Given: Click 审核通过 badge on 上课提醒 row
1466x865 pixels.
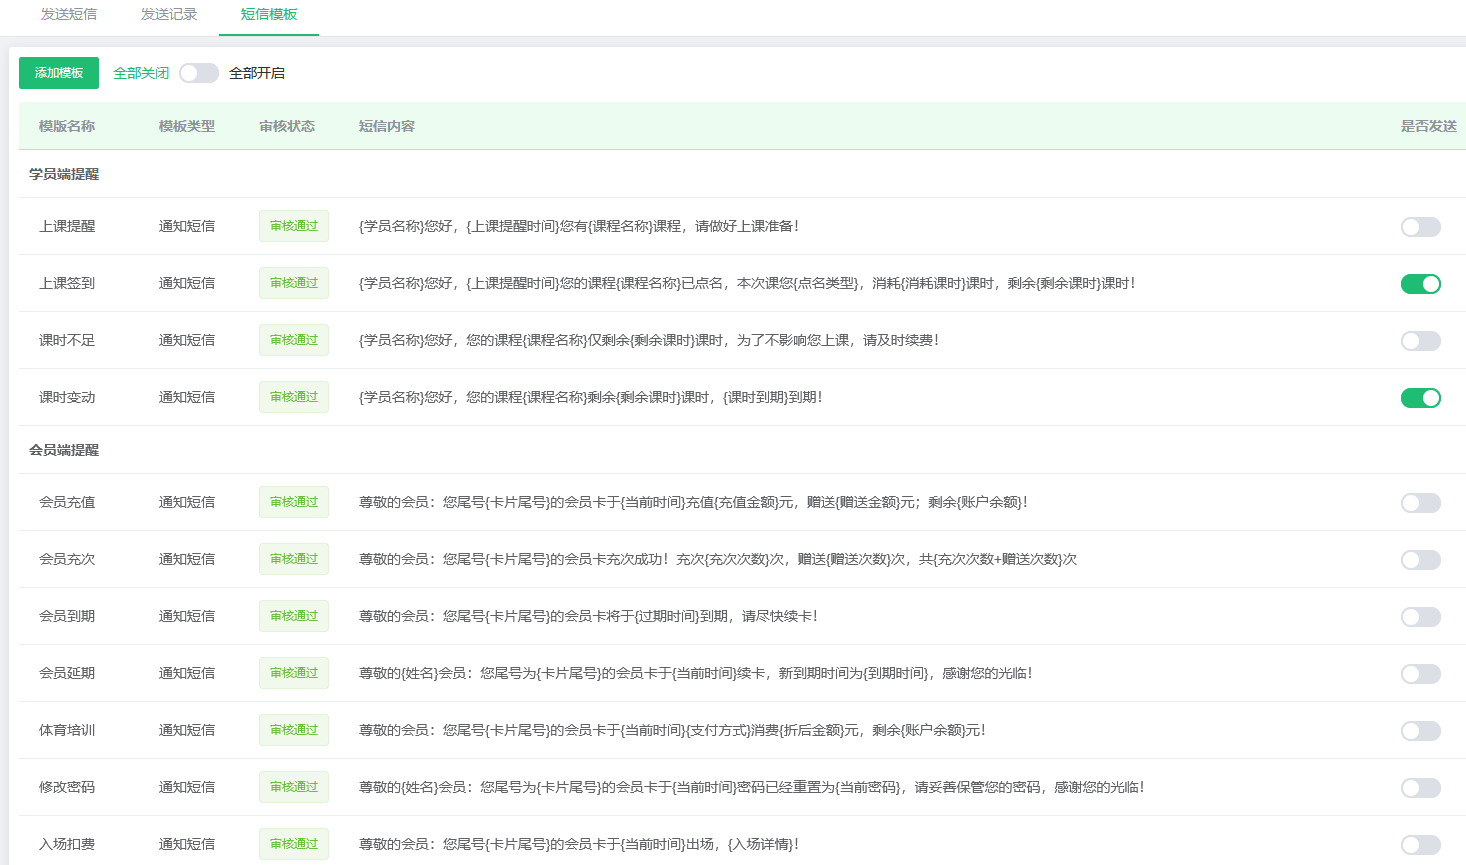Looking at the screenshot, I should [x=293, y=226].
